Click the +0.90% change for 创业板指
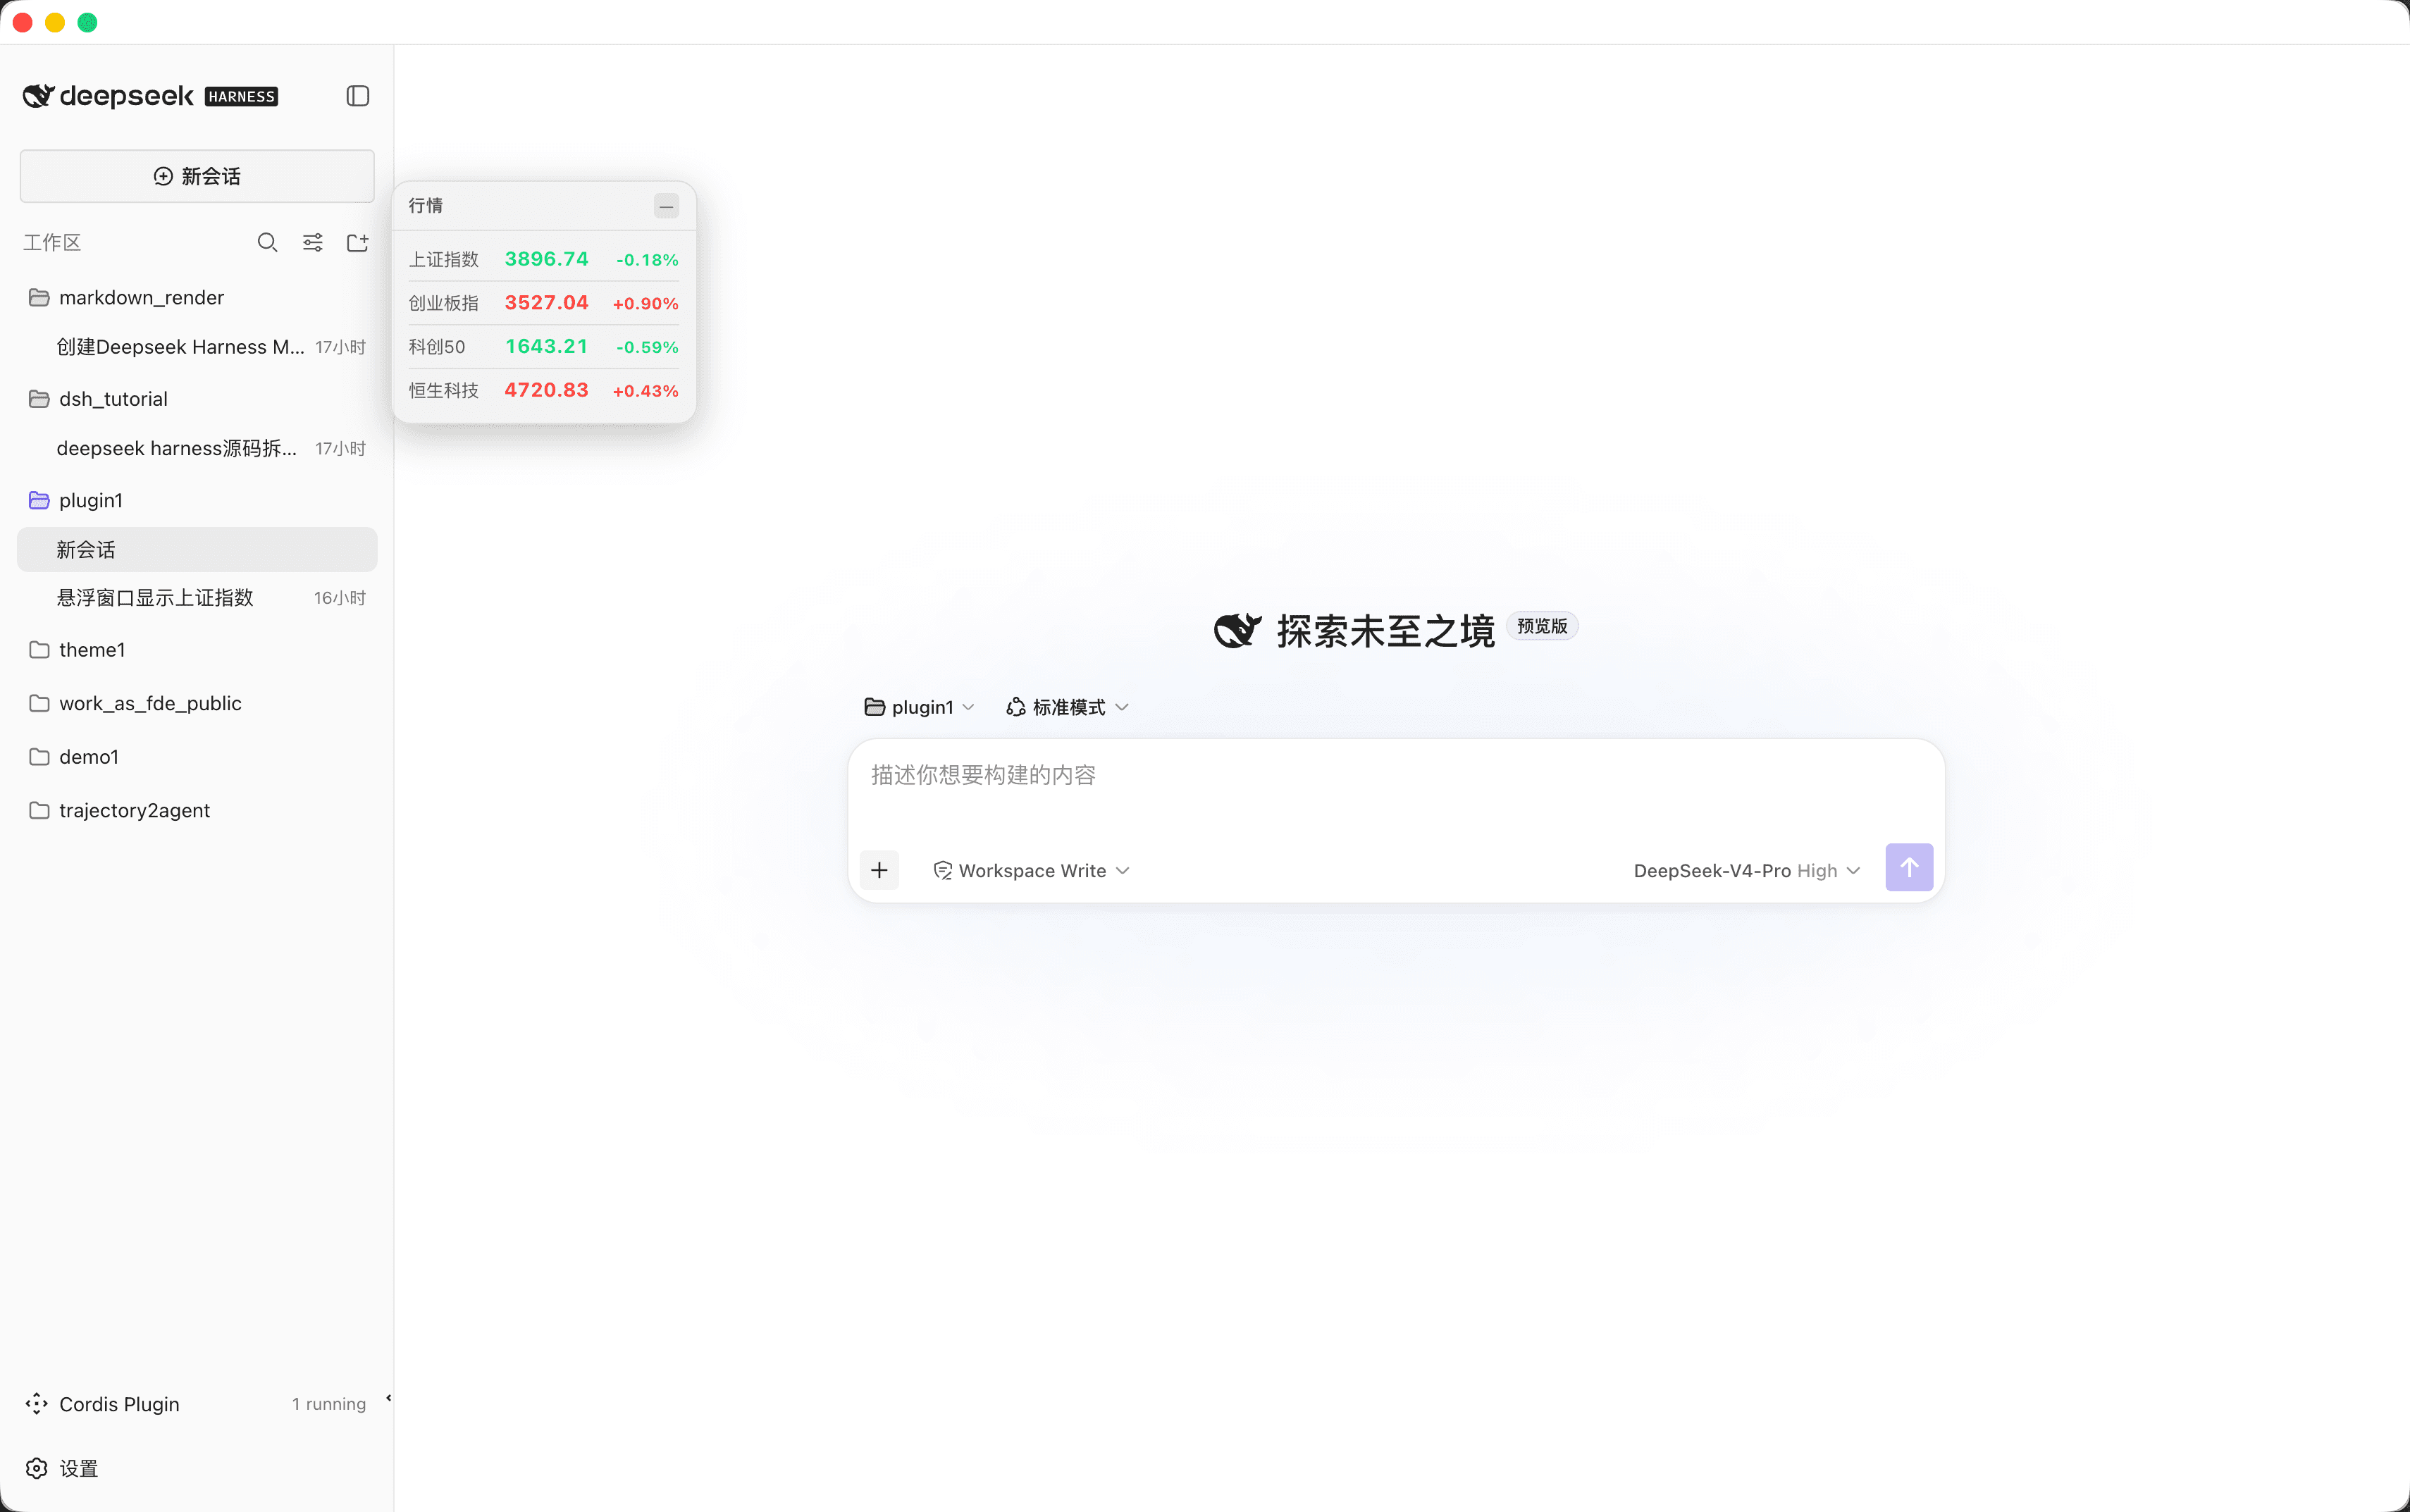The height and width of the screenshot is (1512, 2410). 645,304
